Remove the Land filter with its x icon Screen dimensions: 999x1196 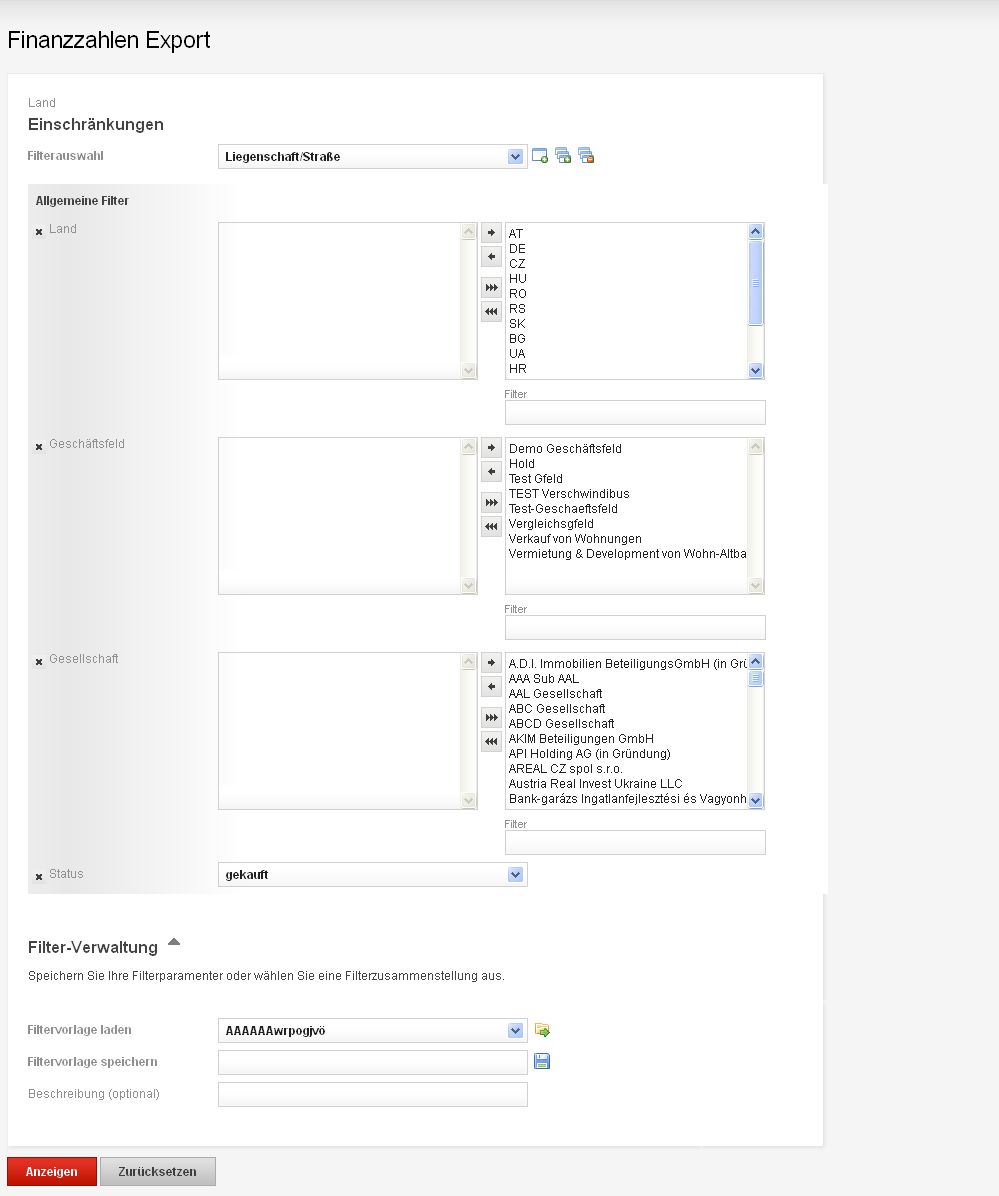click(39, 231)
